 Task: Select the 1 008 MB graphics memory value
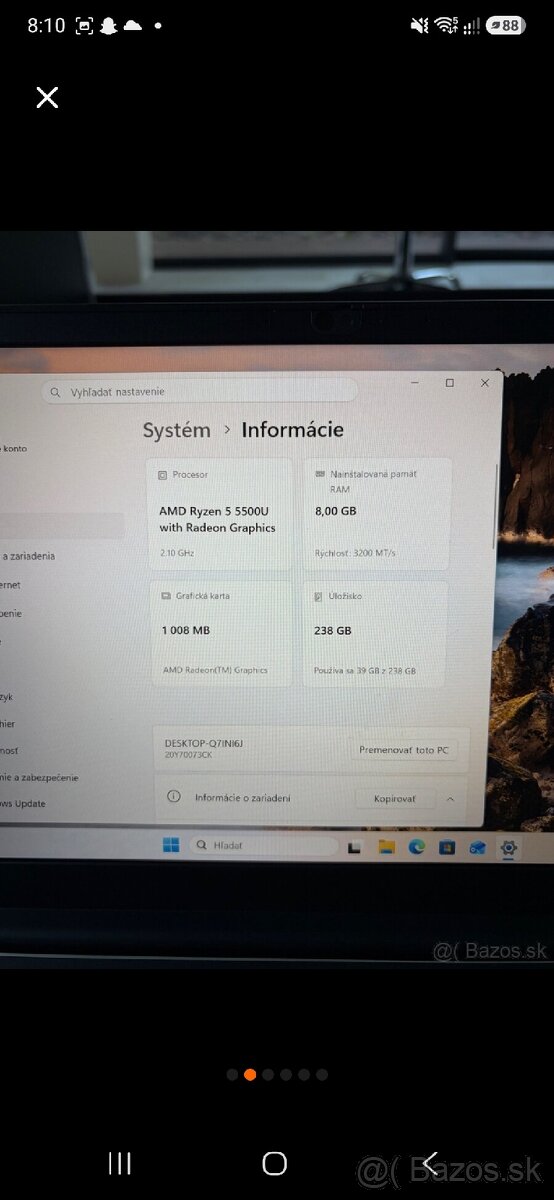click(x=186, y=631)
